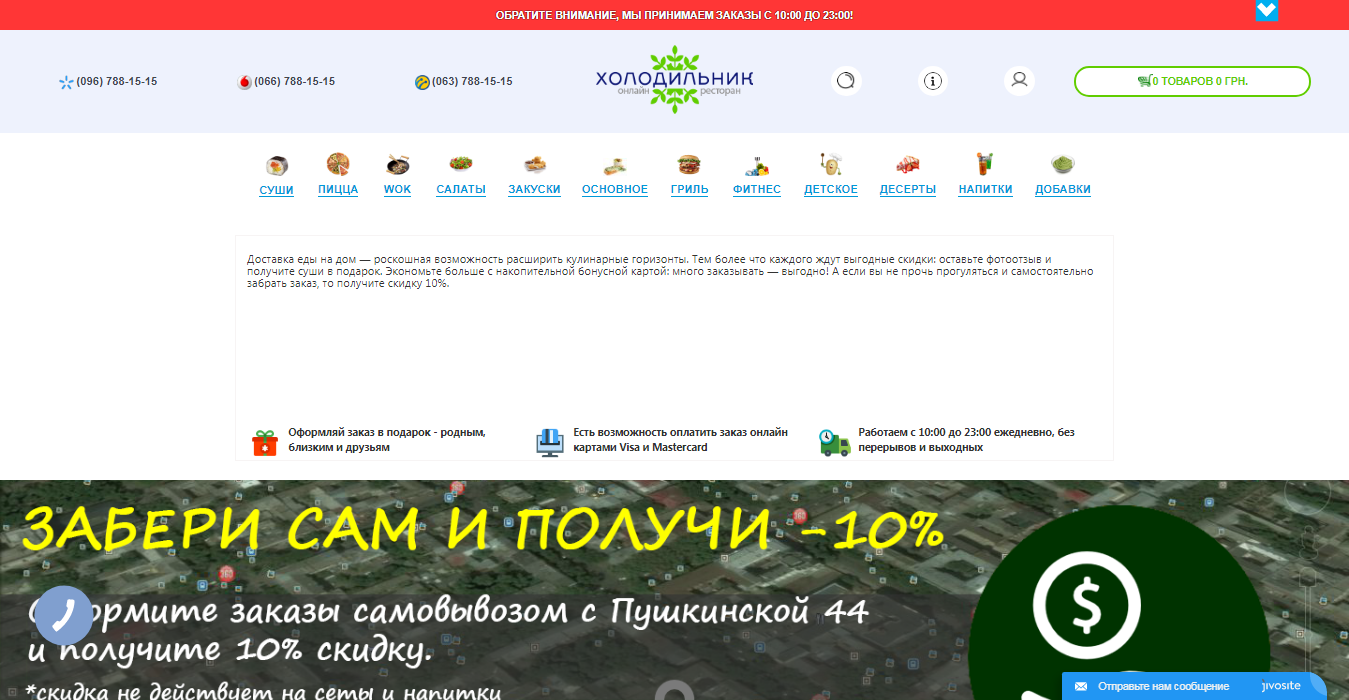The width and height of the screenshot is (1349, 700).
Task: Open the cart button showing 0 товаров
Action: click(x=1192, y=81)
